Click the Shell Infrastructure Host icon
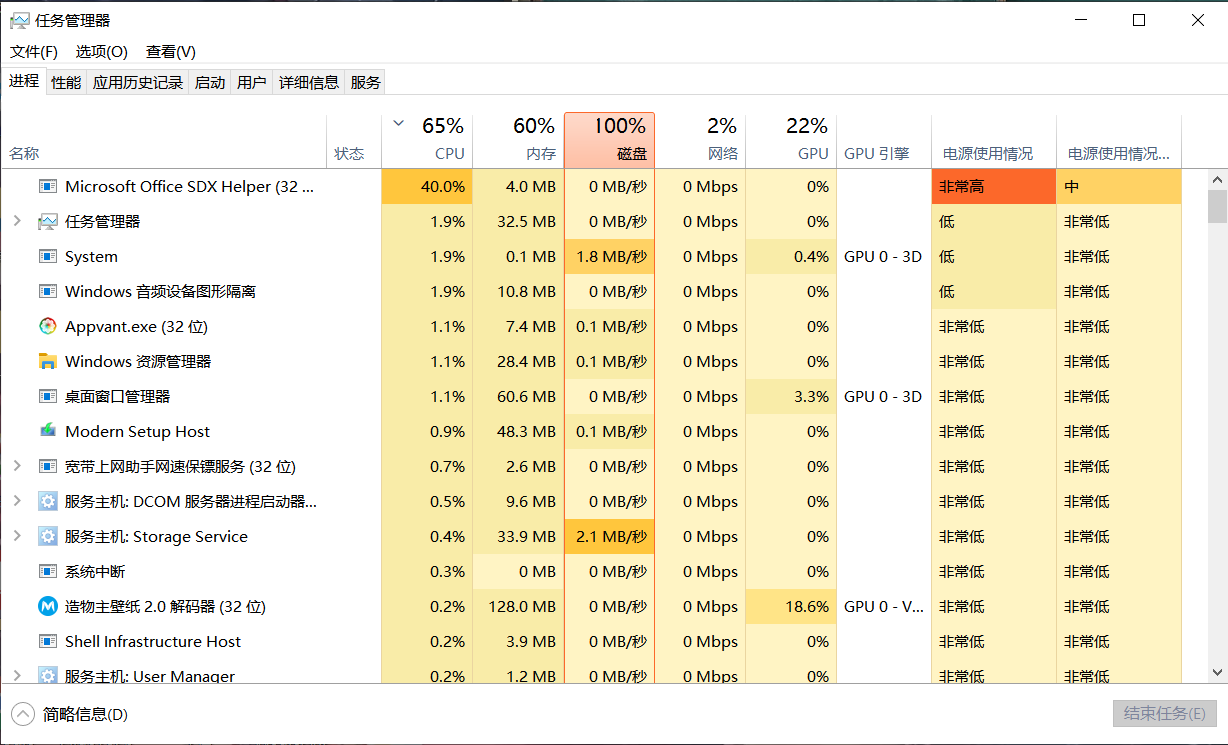Screen dimensions: 1228x745 (x=48, y=641)
